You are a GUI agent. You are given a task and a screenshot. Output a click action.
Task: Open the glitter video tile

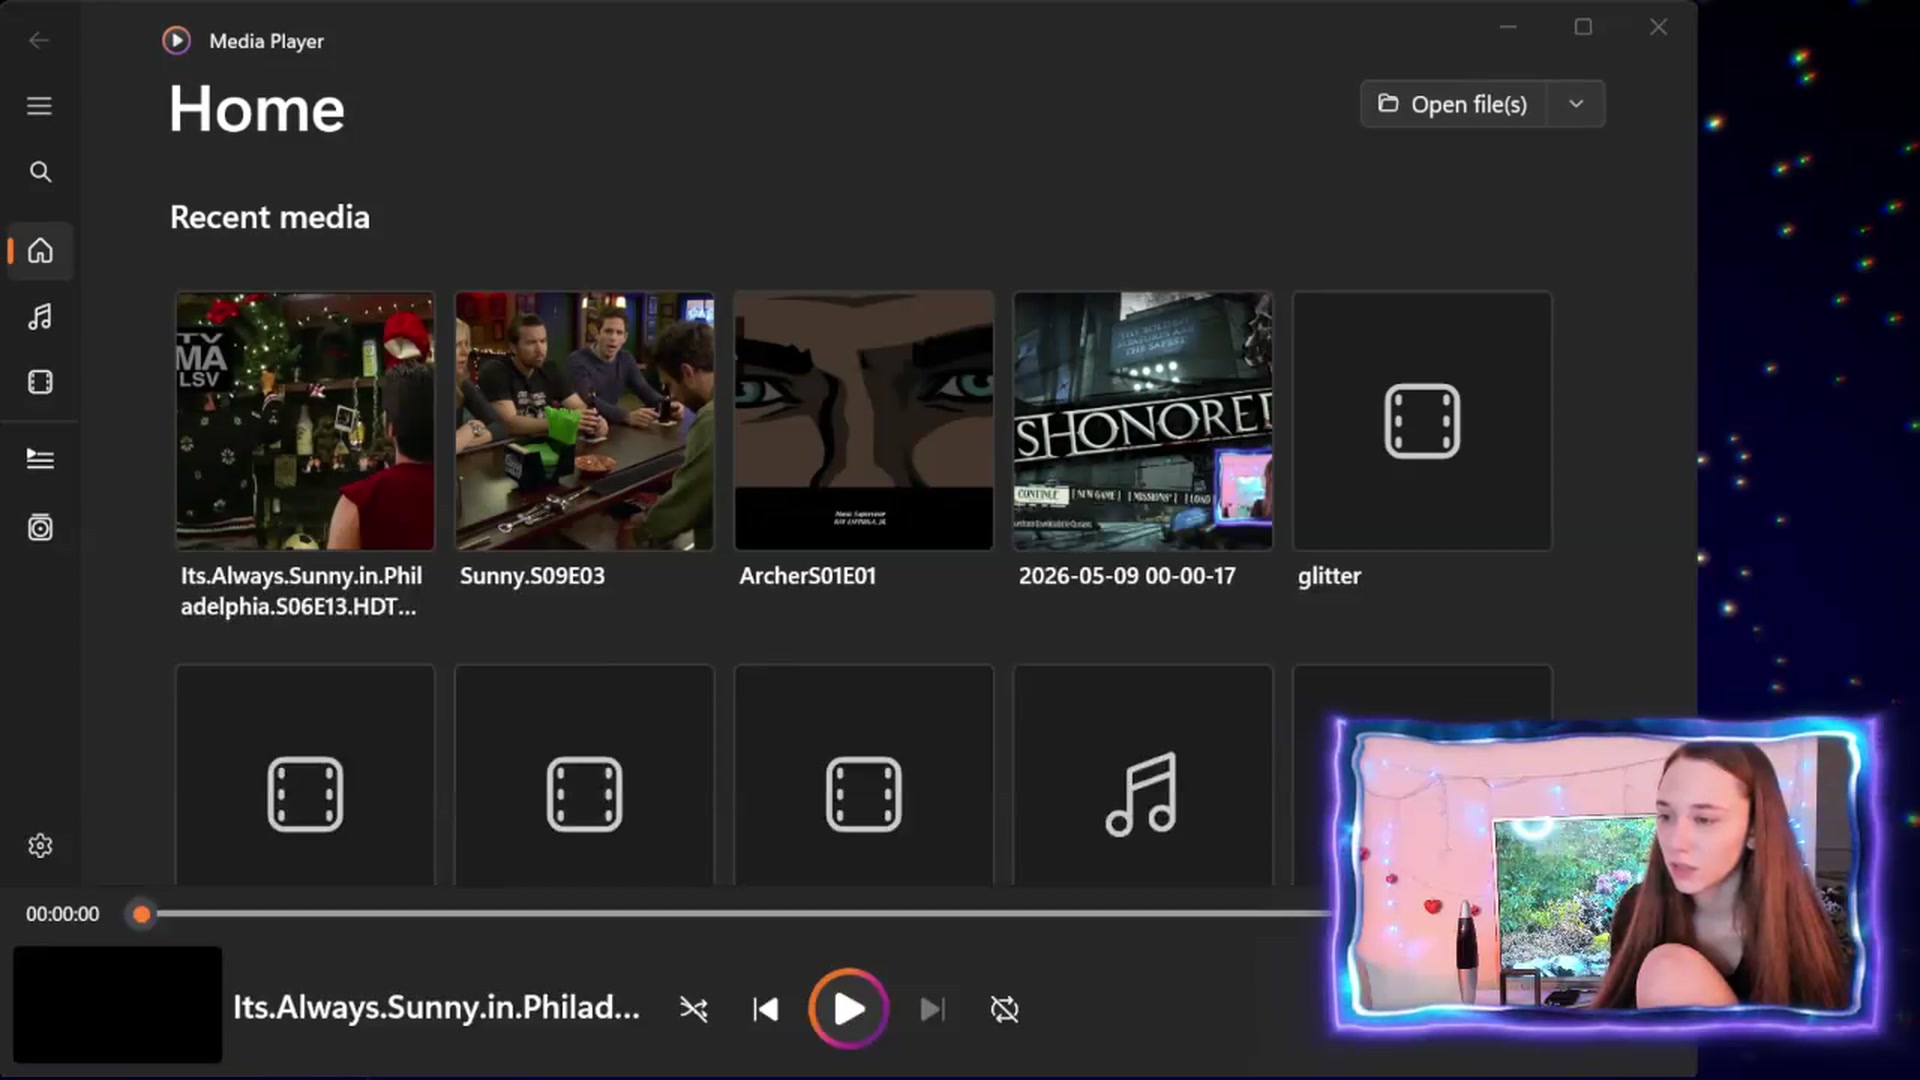[x=1422, y=421]
